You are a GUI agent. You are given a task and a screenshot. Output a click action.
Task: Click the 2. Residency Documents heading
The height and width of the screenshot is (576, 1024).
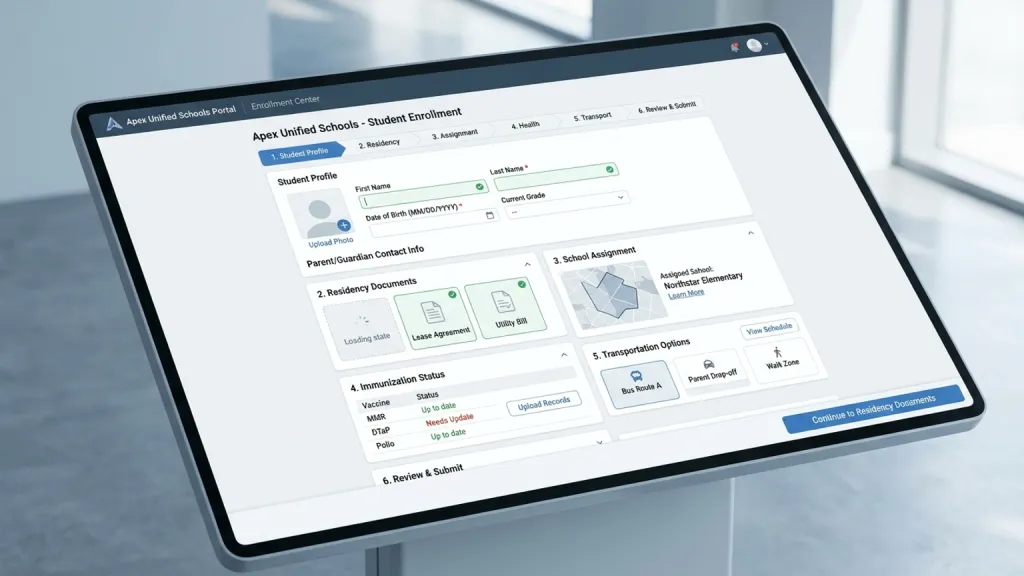[366, 287]
